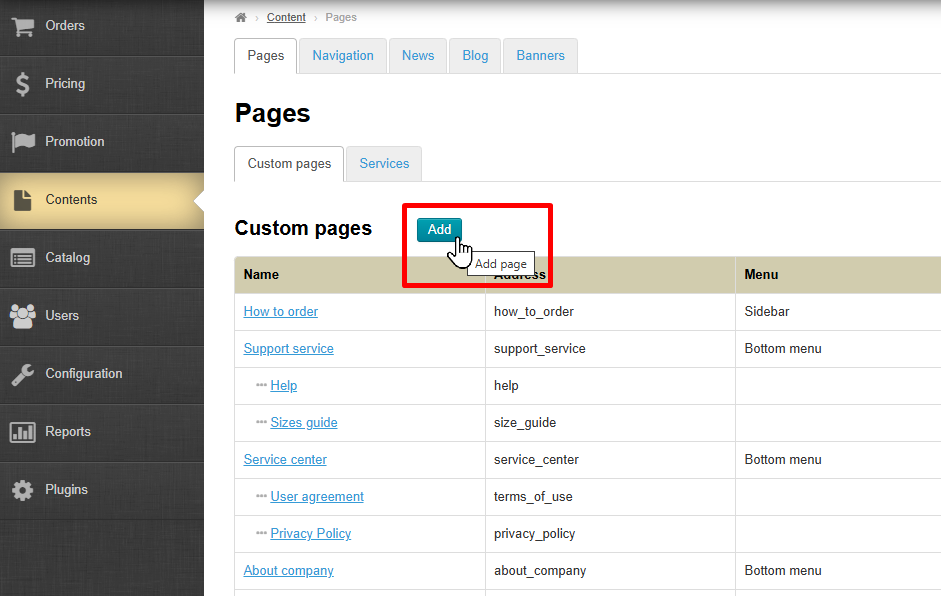Click the Content breadcrumb link
The height and width of the screenshot is (596, 941).
click(x=286, y=18)
